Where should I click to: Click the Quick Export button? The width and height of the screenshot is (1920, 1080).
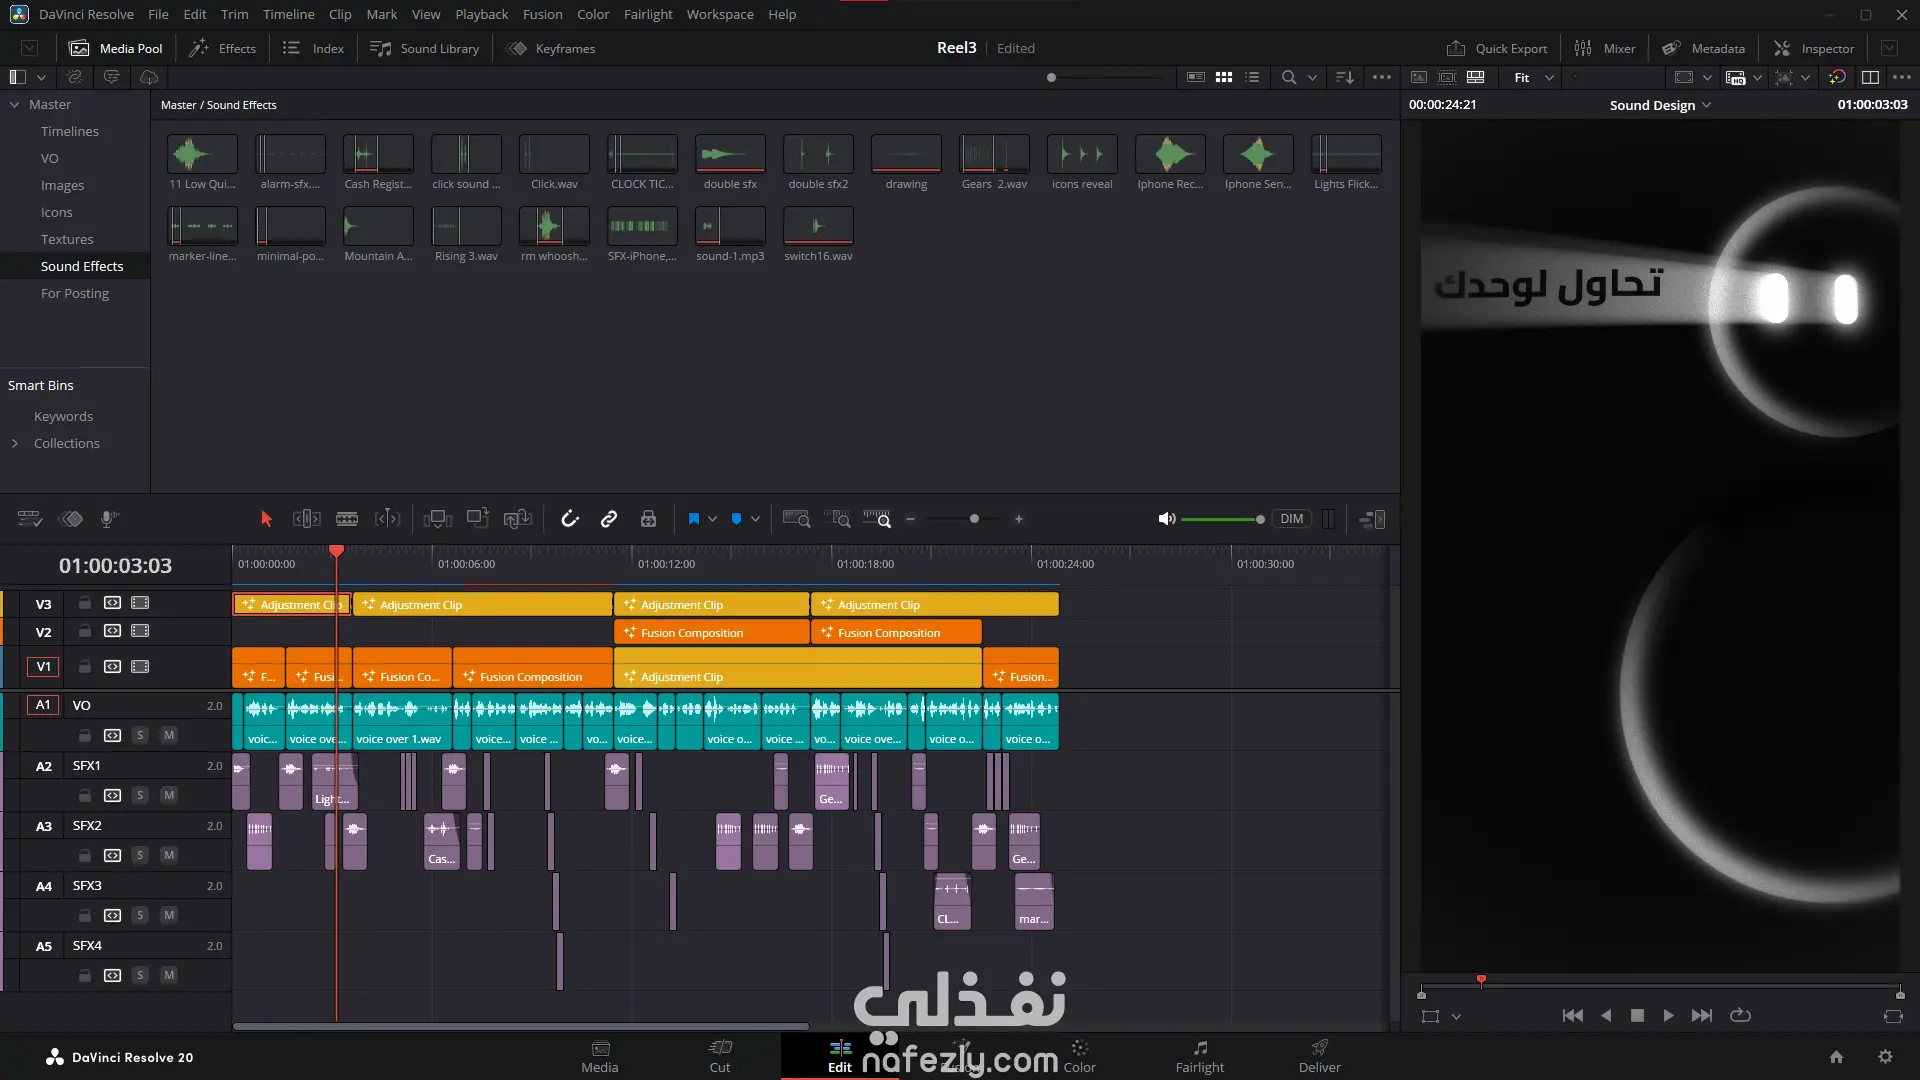click(x=1497, y=48)
